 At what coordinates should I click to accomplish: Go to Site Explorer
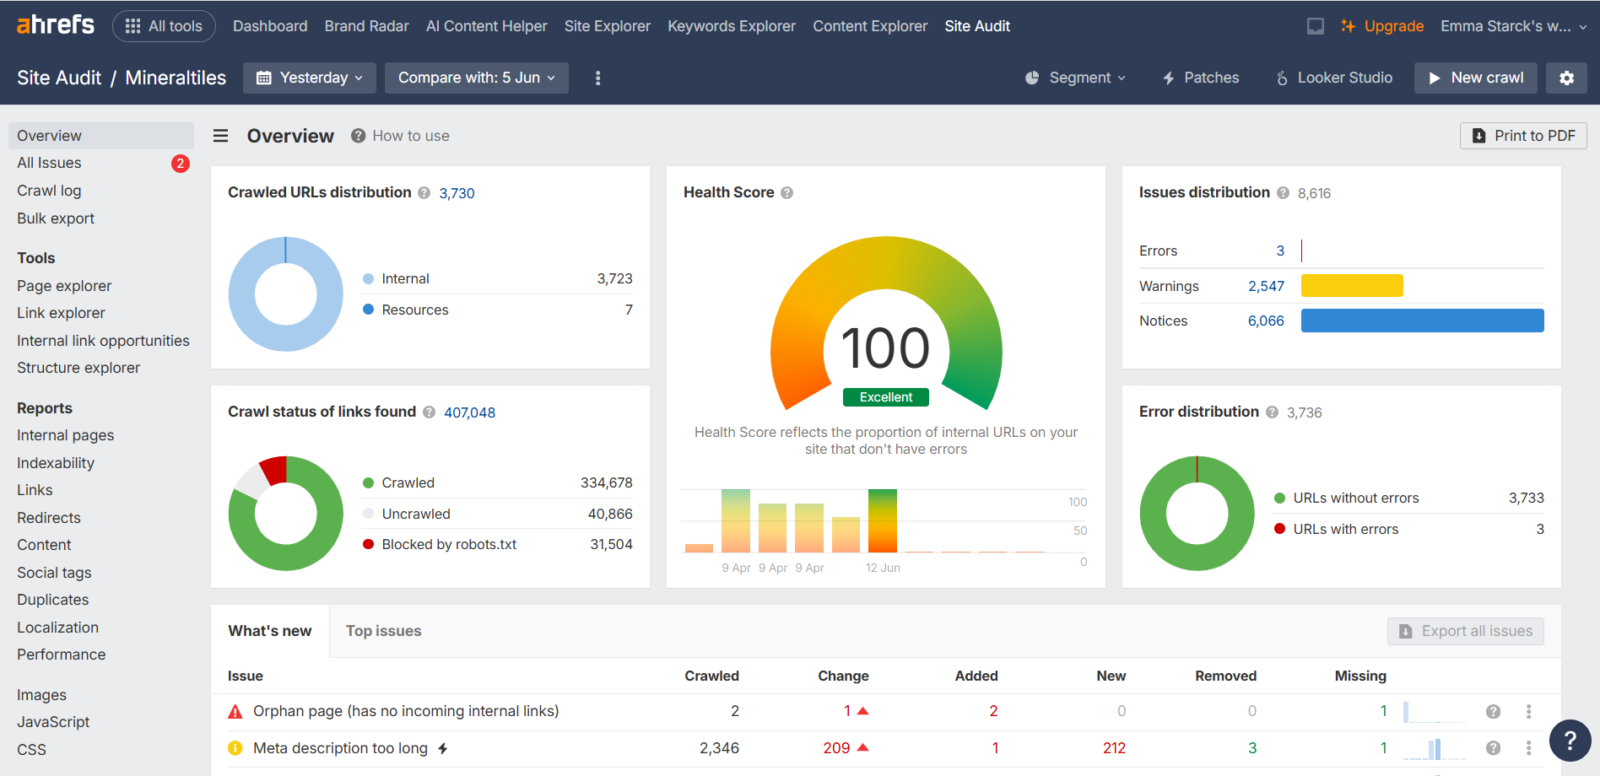[607, 26]
